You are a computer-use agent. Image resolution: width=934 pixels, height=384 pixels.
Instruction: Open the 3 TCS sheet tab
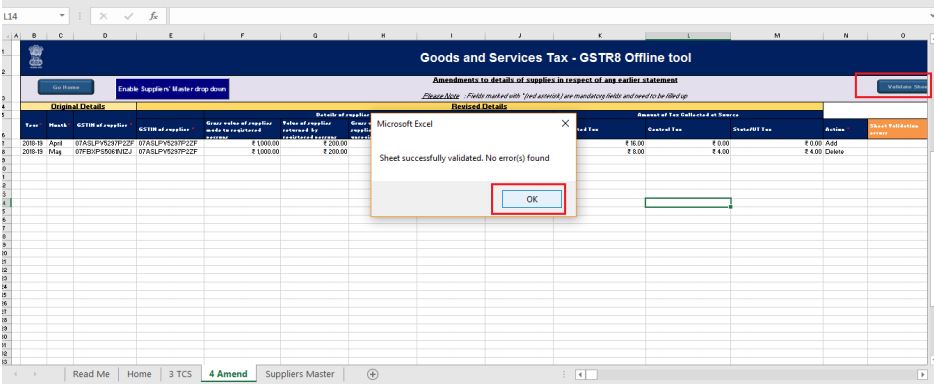[180, 374]
